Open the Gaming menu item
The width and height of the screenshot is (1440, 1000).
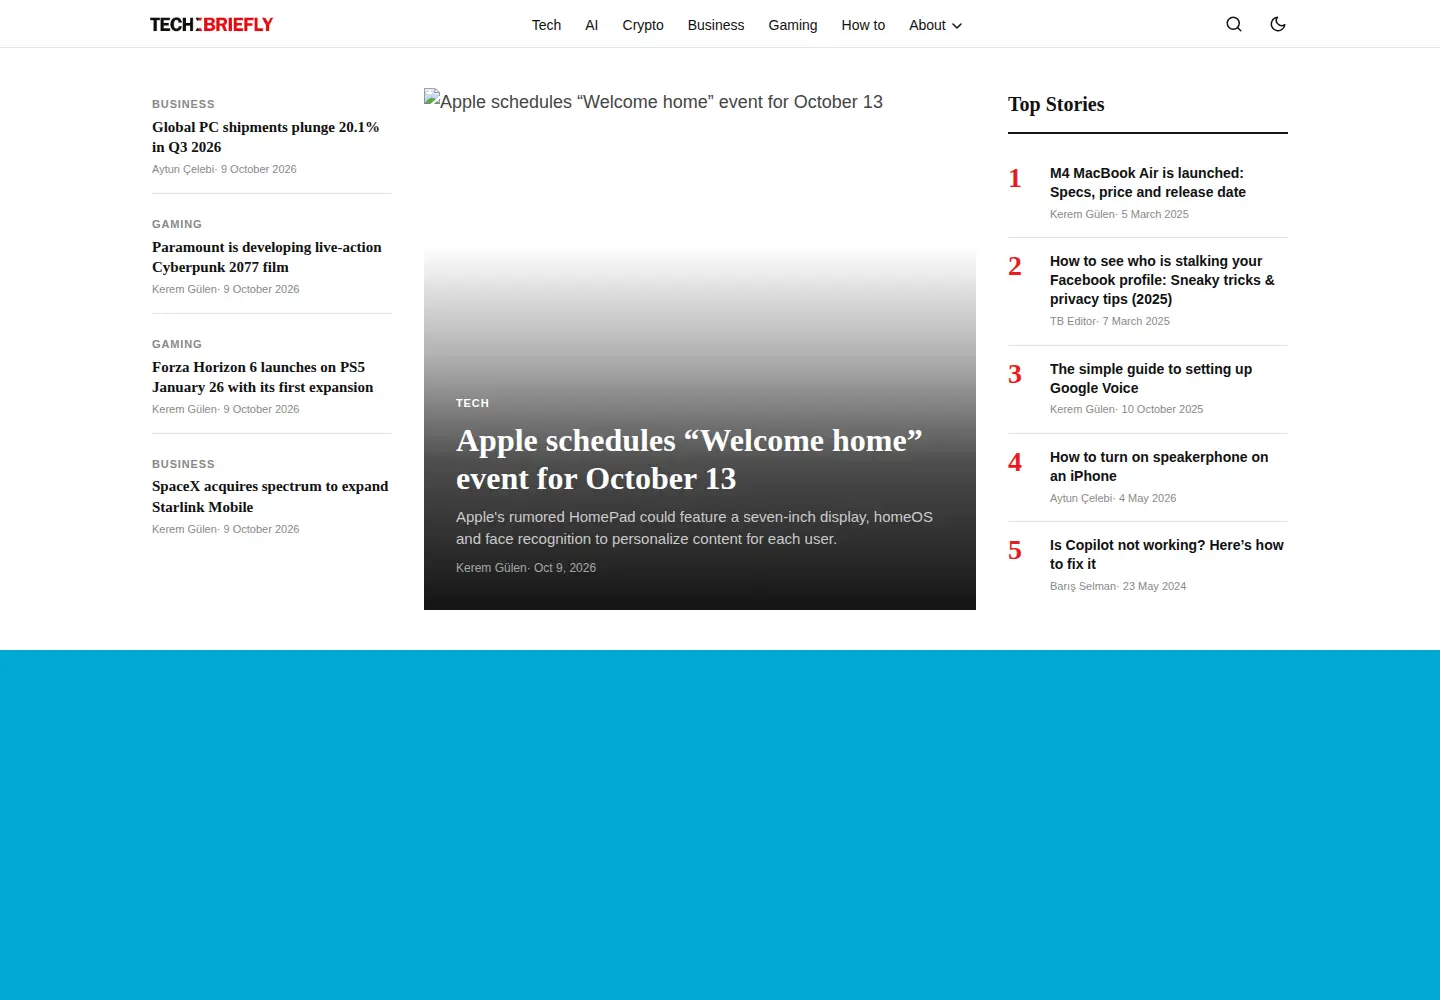[x=793, y=25]
